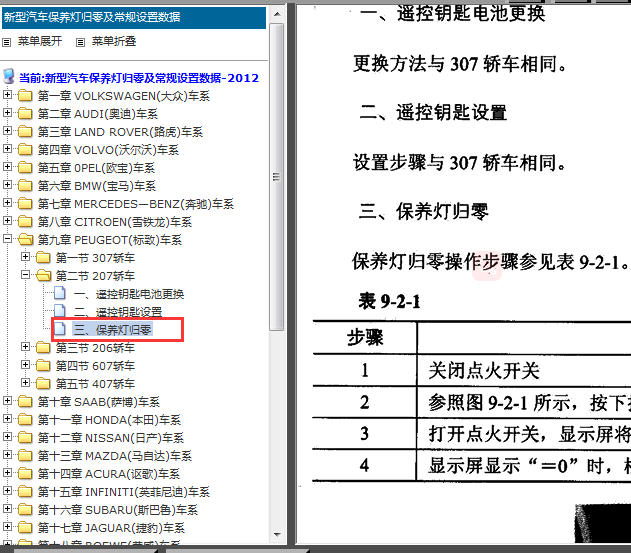Click open folder icon of 第九章 PEUGEOT
The image size is (631, 553).
pyautogui.click(x=26, y=240)
